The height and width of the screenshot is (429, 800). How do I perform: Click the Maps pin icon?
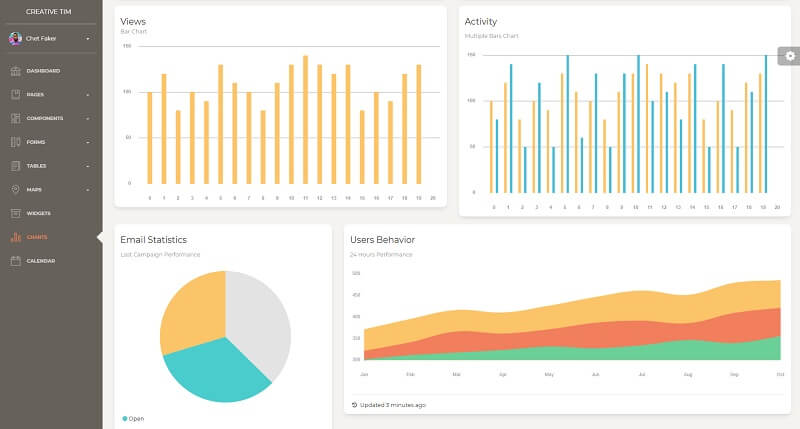15,189
